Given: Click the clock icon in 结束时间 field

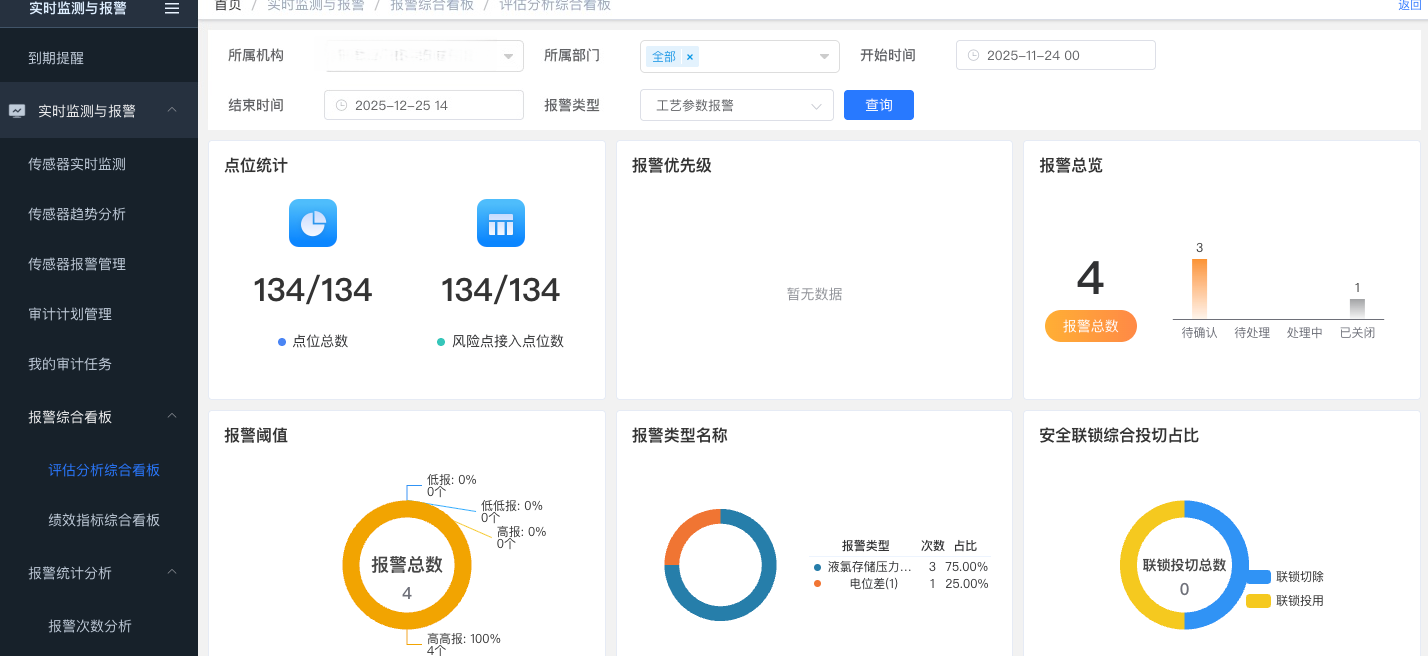Looking at the screenshot, I should [341, 105].
